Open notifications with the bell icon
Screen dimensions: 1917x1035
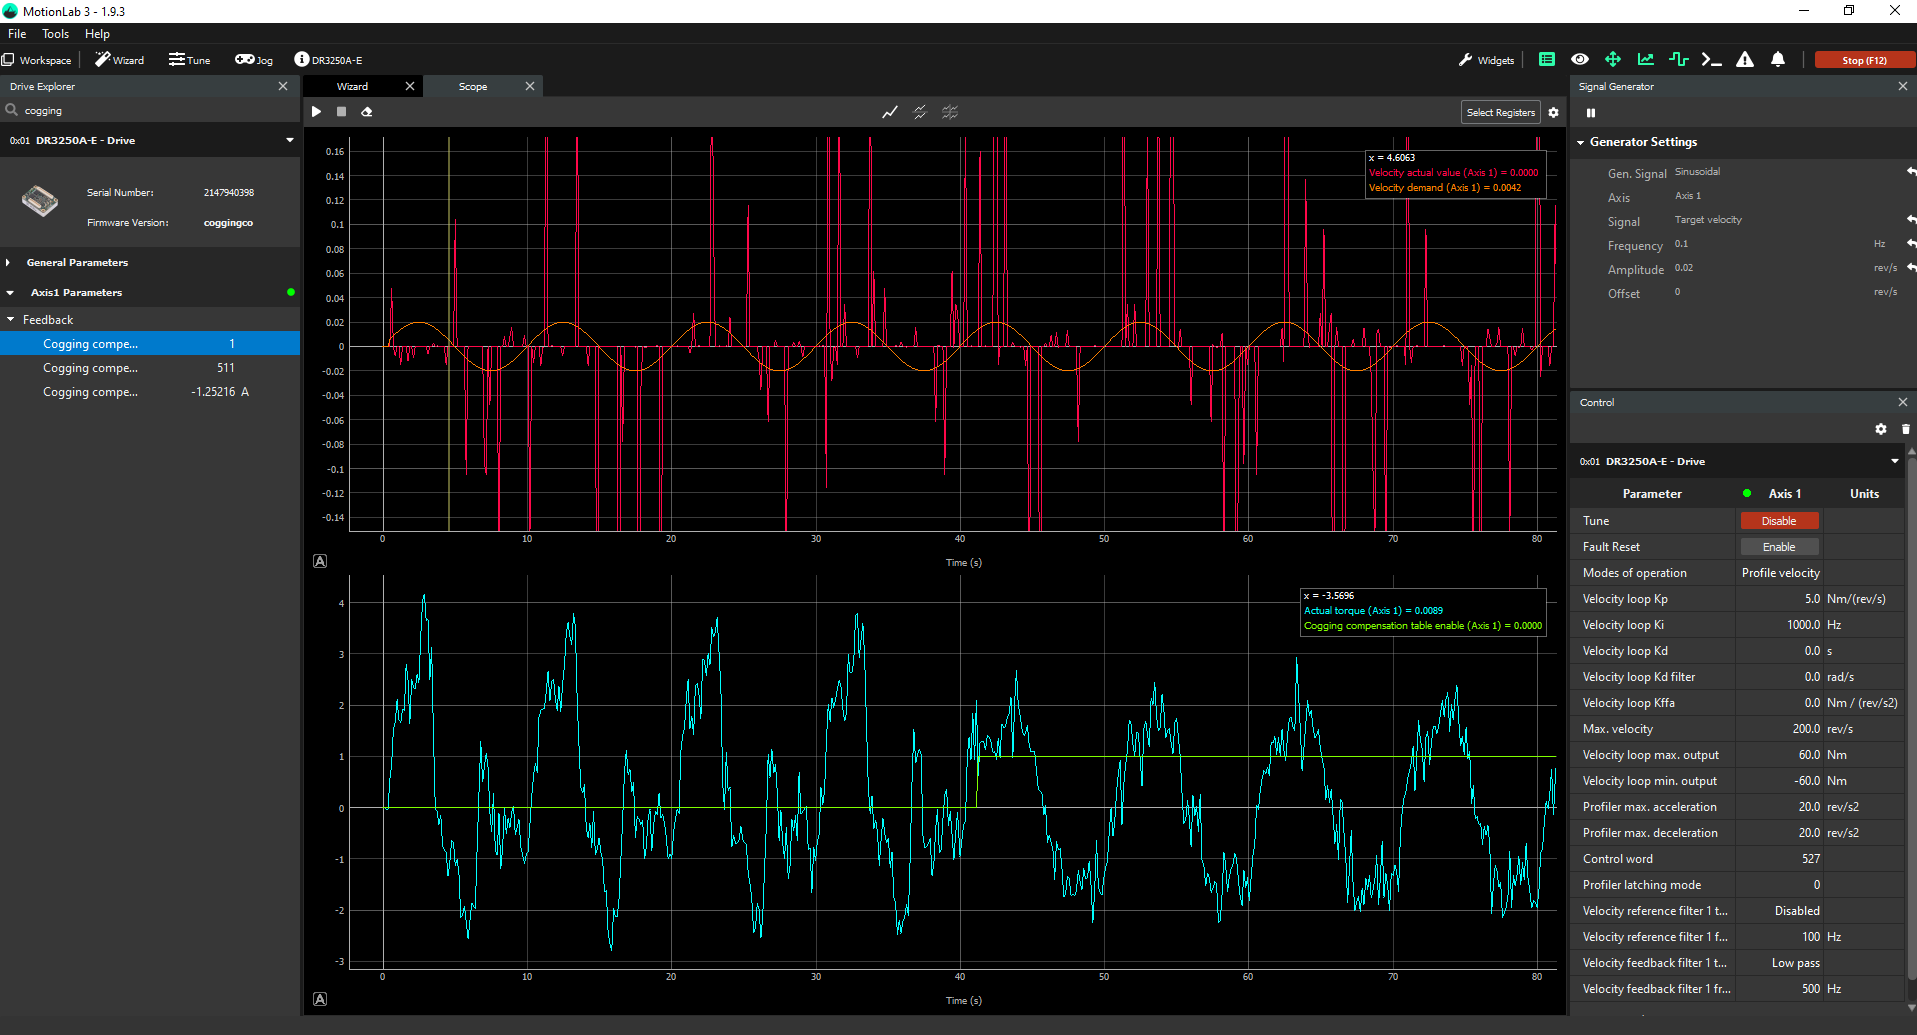coord(1779,59)
